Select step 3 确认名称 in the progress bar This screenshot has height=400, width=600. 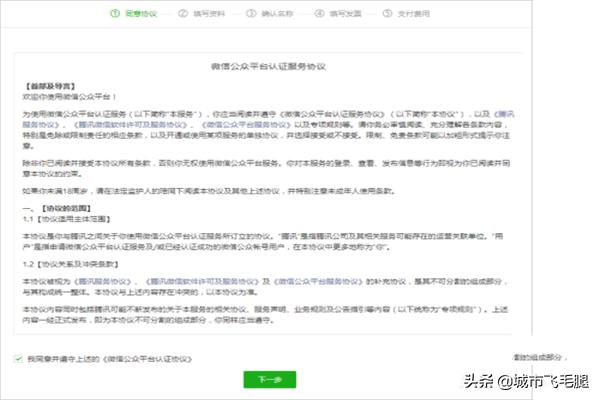270,14
